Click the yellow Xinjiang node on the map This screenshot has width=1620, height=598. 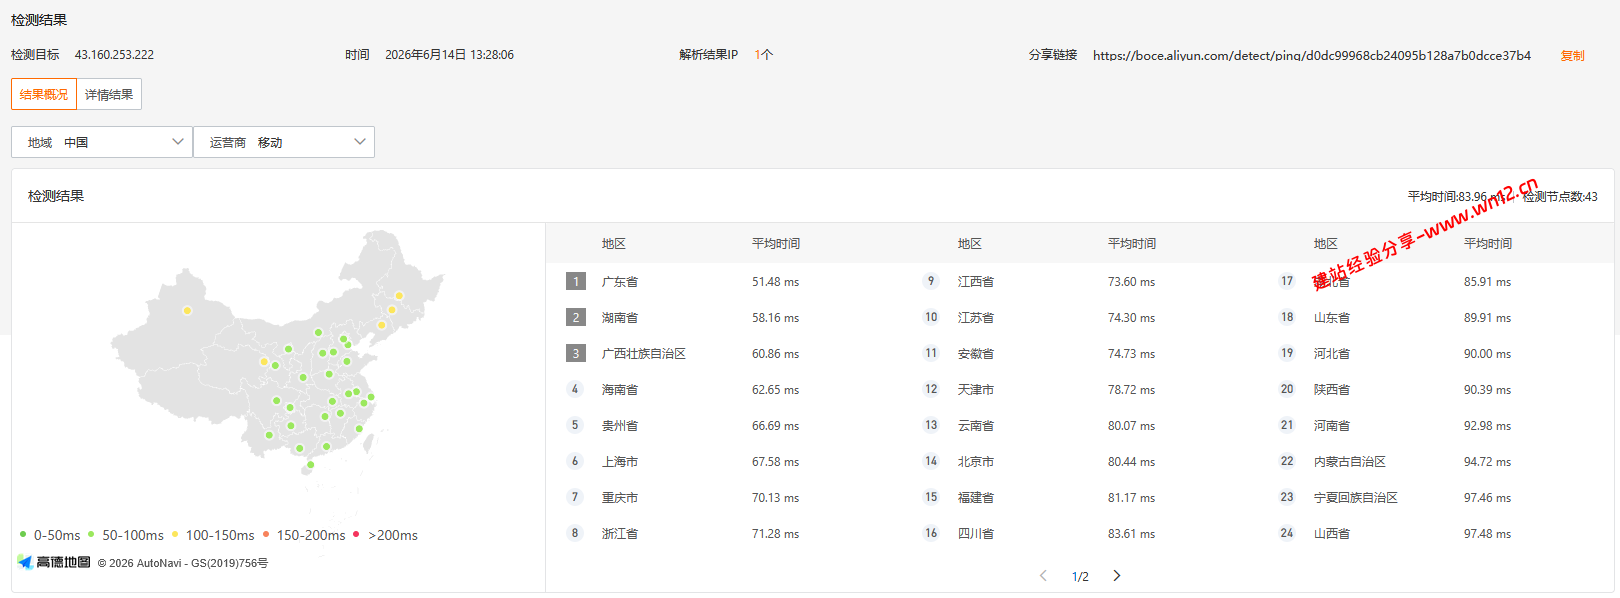[187, 310]
